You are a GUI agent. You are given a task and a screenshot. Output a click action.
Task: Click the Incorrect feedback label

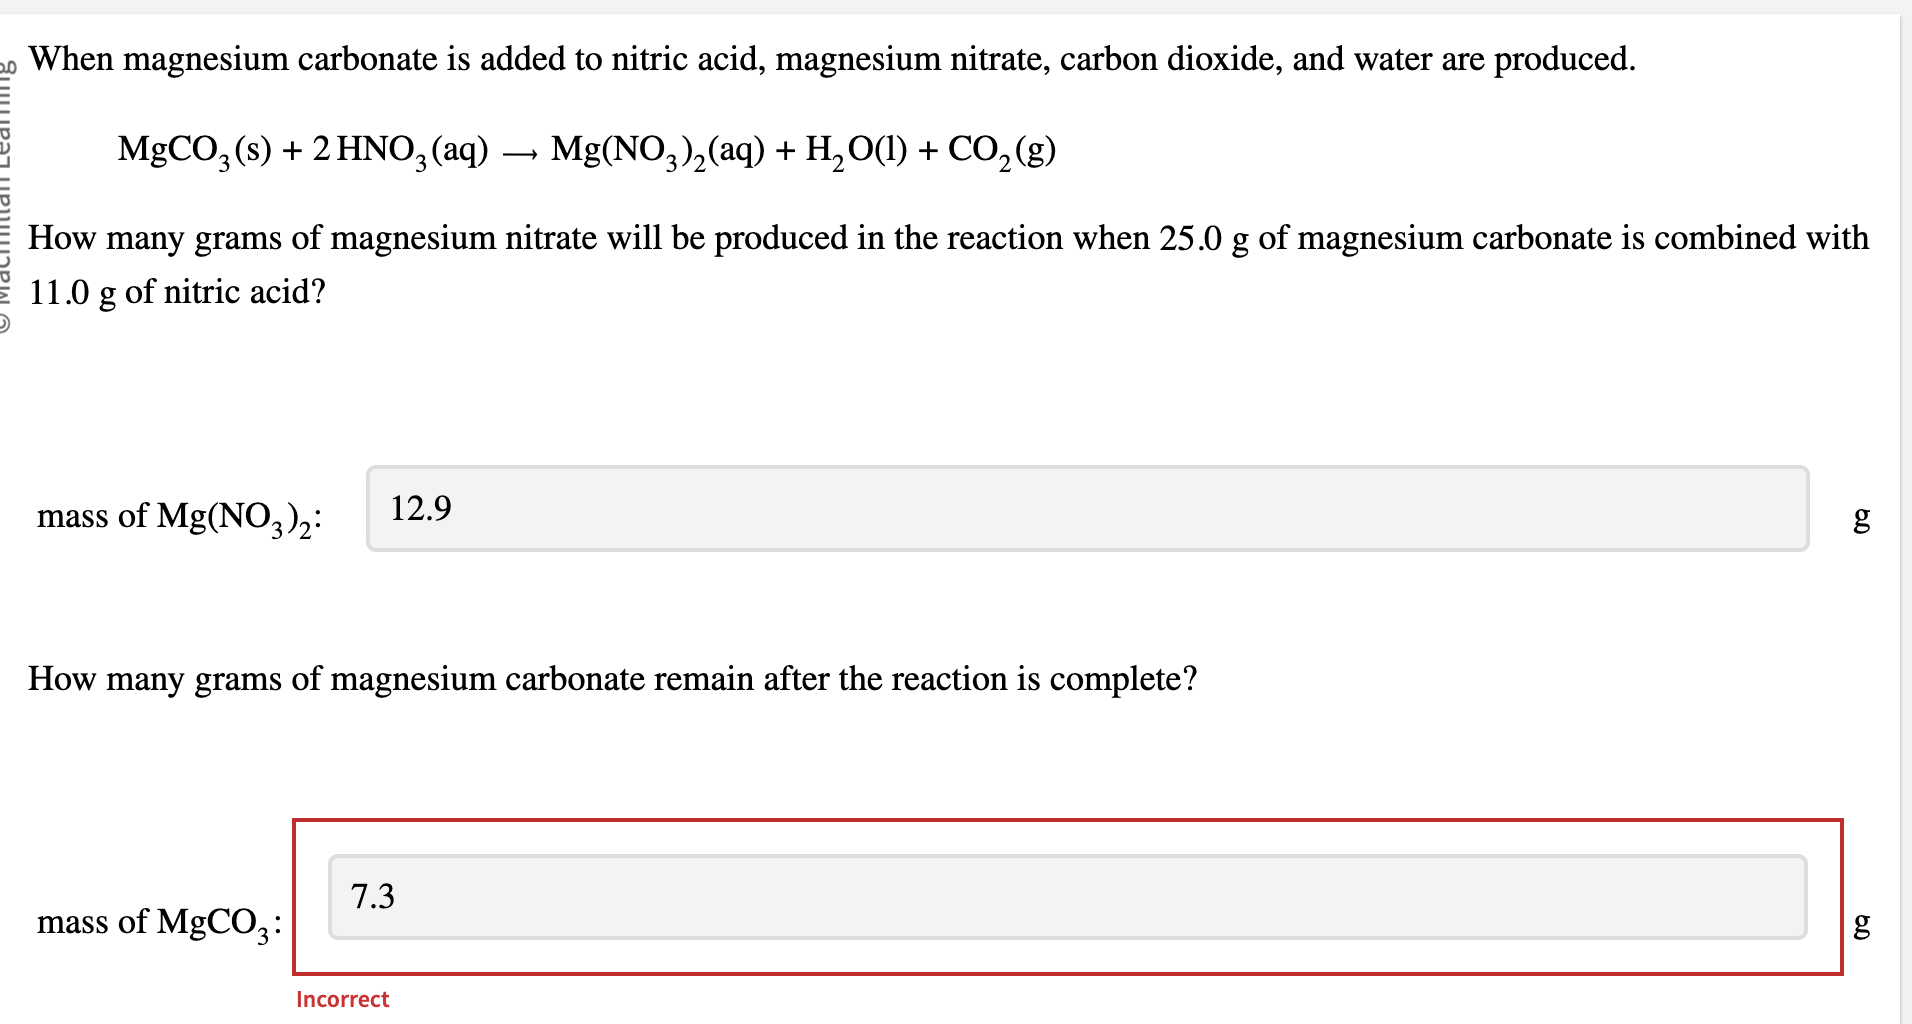coord(342,998)
